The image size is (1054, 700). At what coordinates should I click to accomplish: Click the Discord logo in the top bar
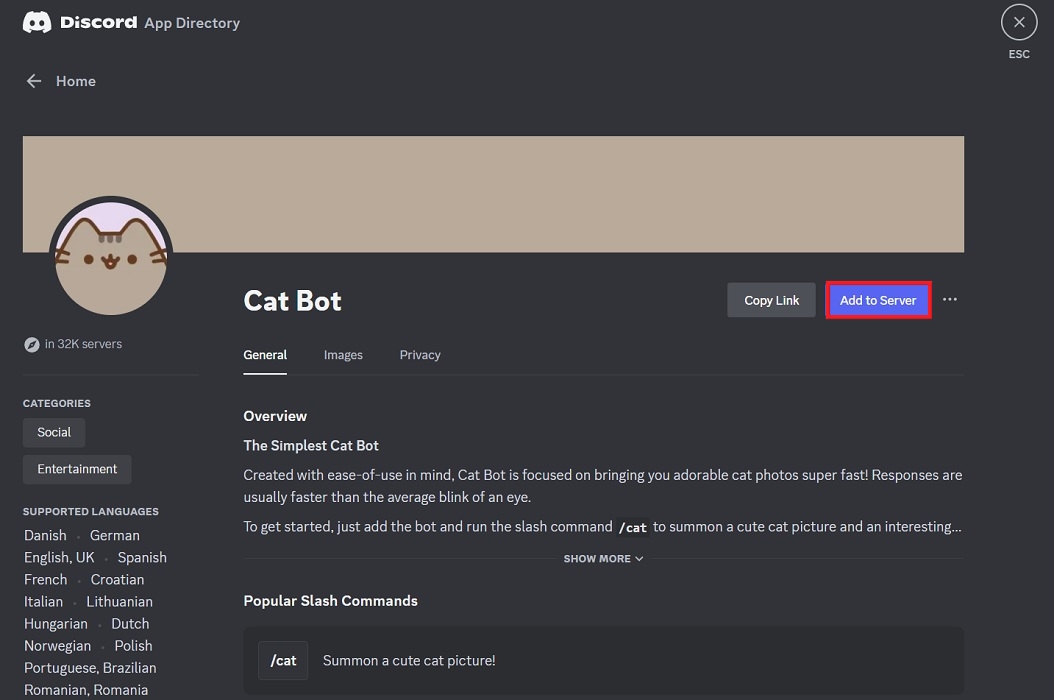[37, 21]
